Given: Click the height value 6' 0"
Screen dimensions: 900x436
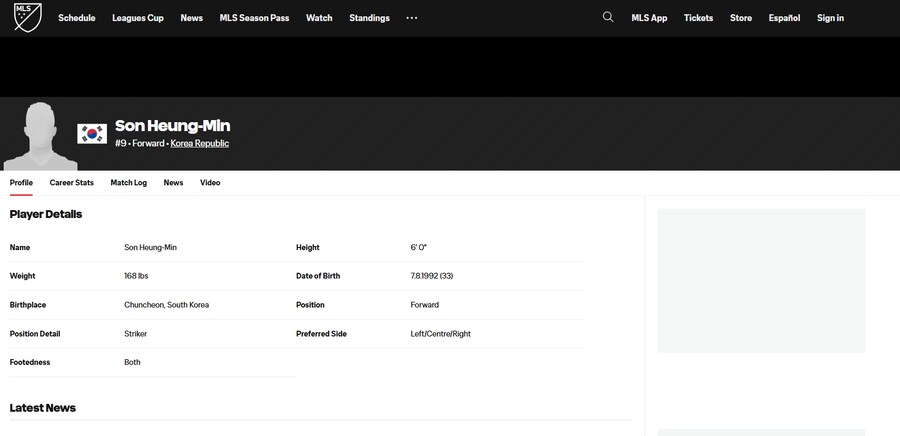Looking at the screenshot, I should pos(418,247).
